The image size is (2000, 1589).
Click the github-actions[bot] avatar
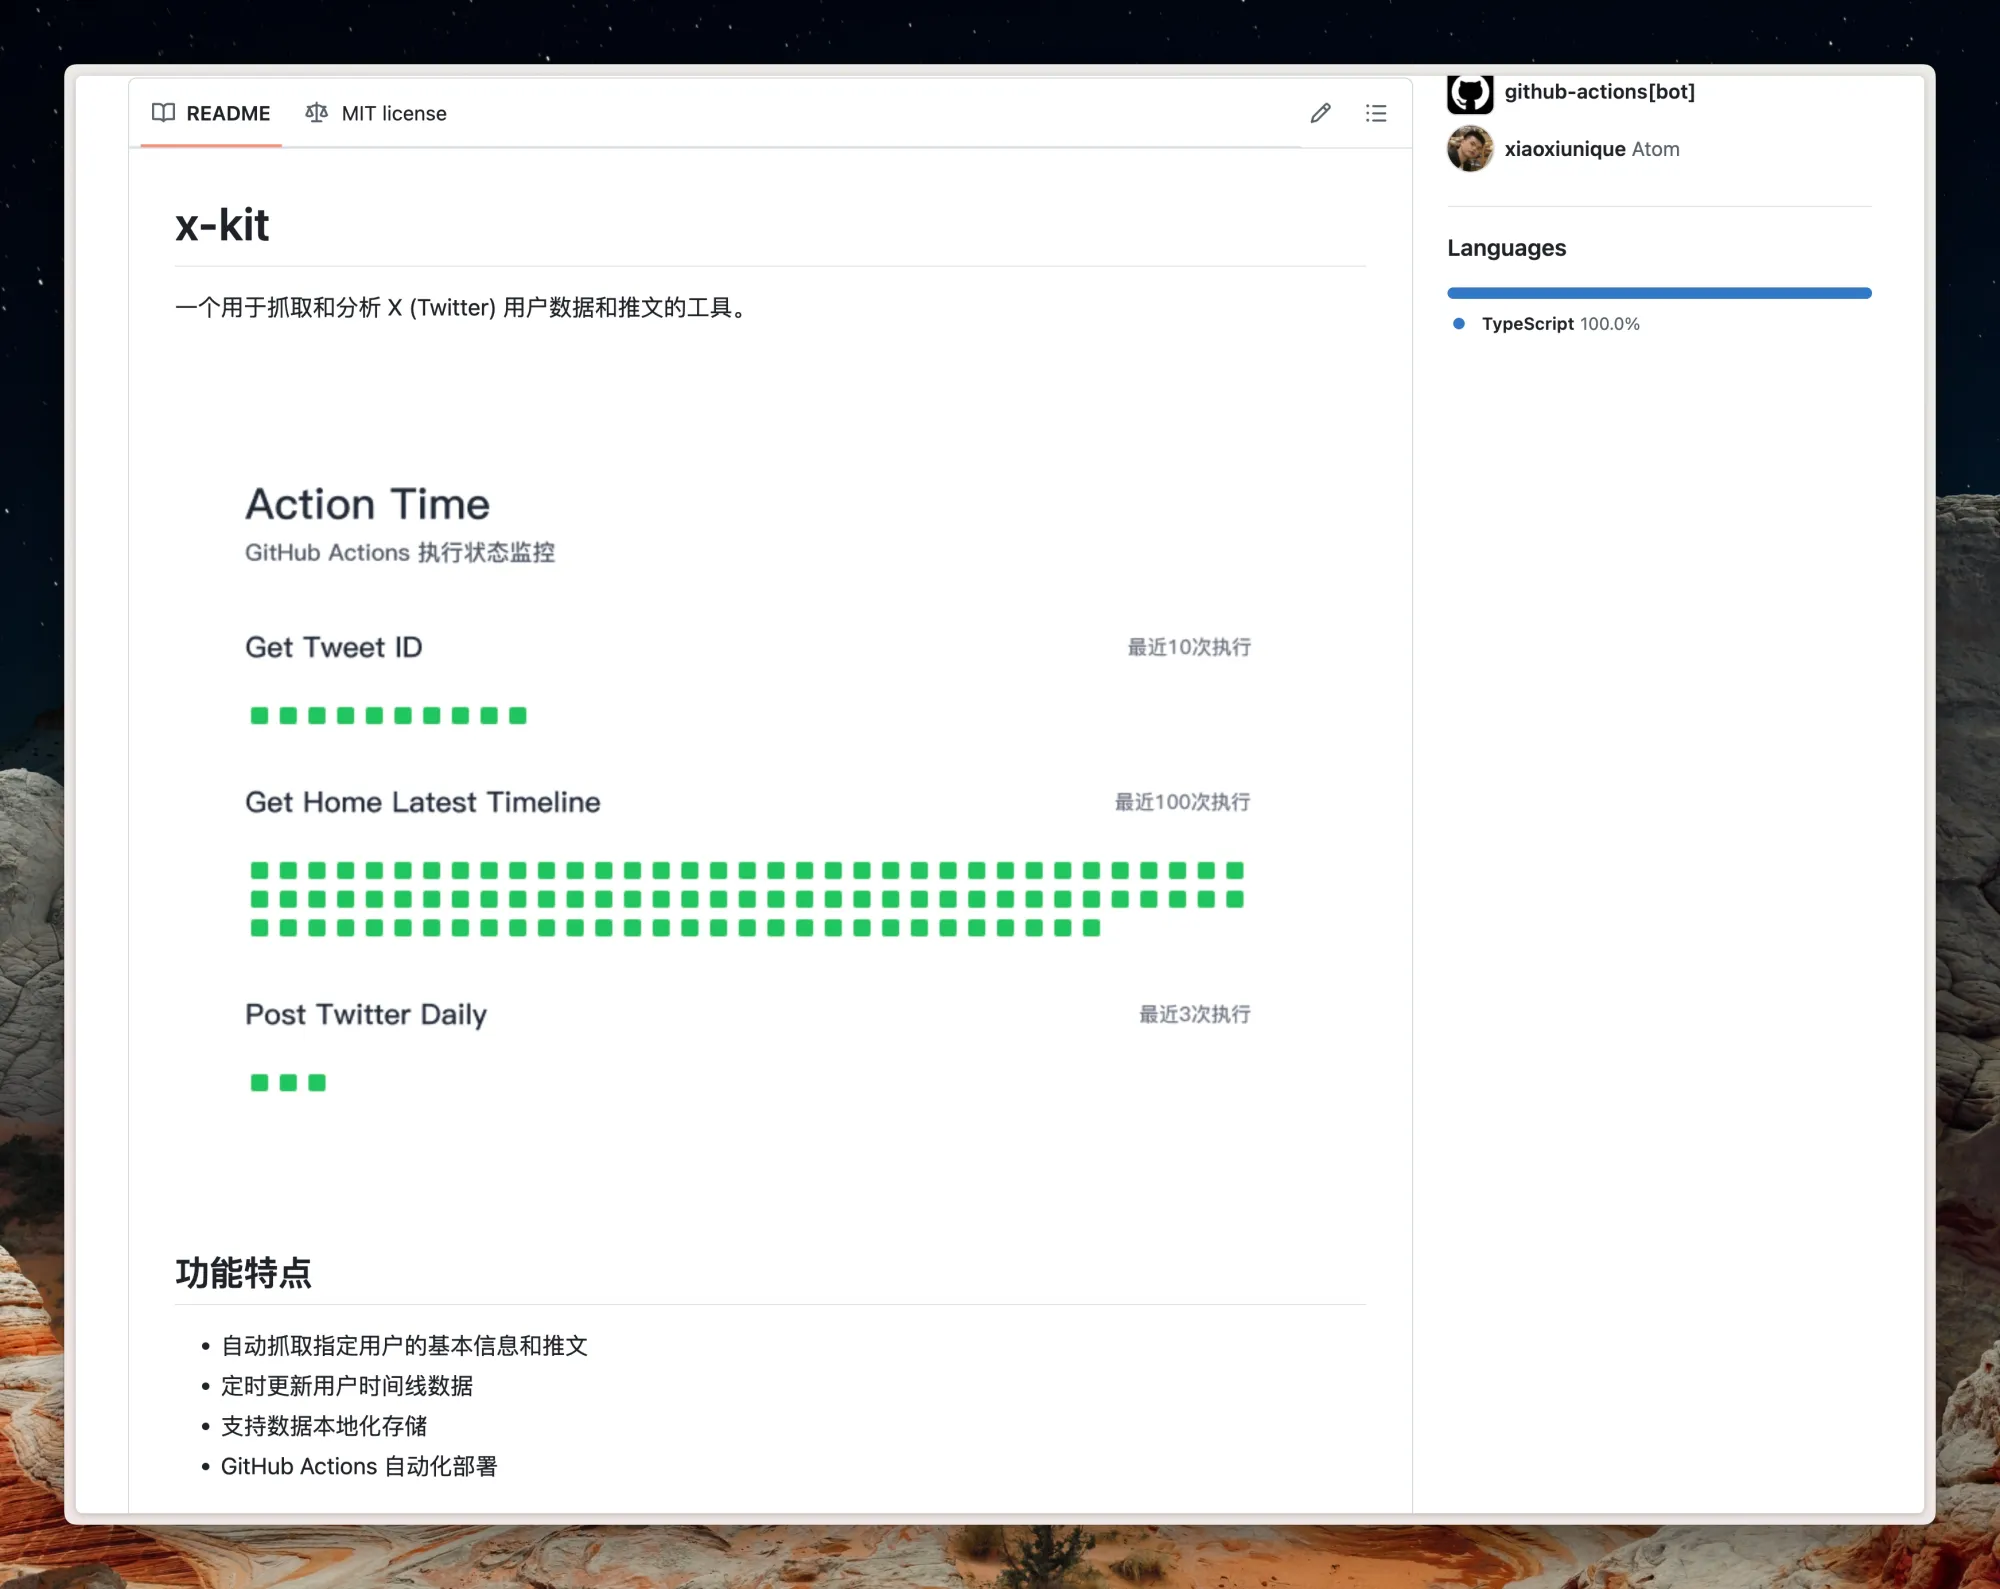coord(1469,93)
